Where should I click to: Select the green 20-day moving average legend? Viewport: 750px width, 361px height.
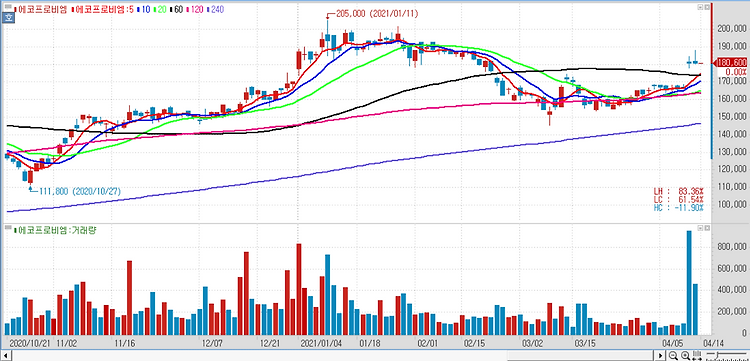coord(160,10)
